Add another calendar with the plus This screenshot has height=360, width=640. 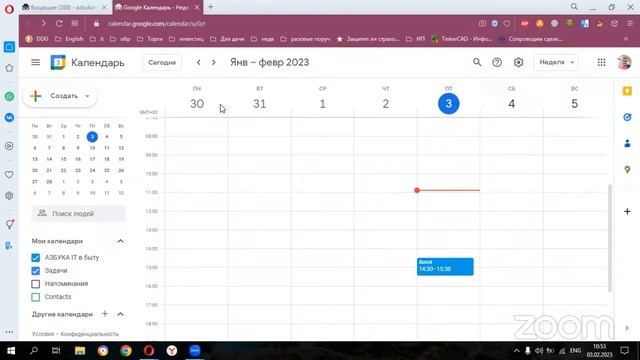point(105,313)
